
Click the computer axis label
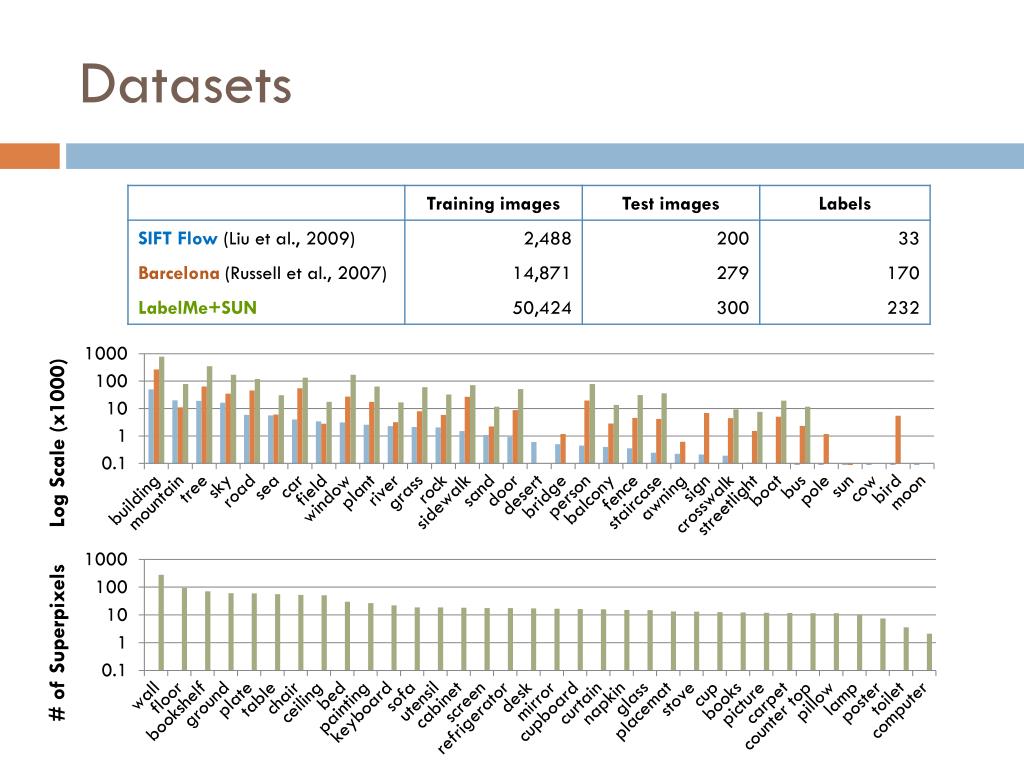[x=900, y=711]
